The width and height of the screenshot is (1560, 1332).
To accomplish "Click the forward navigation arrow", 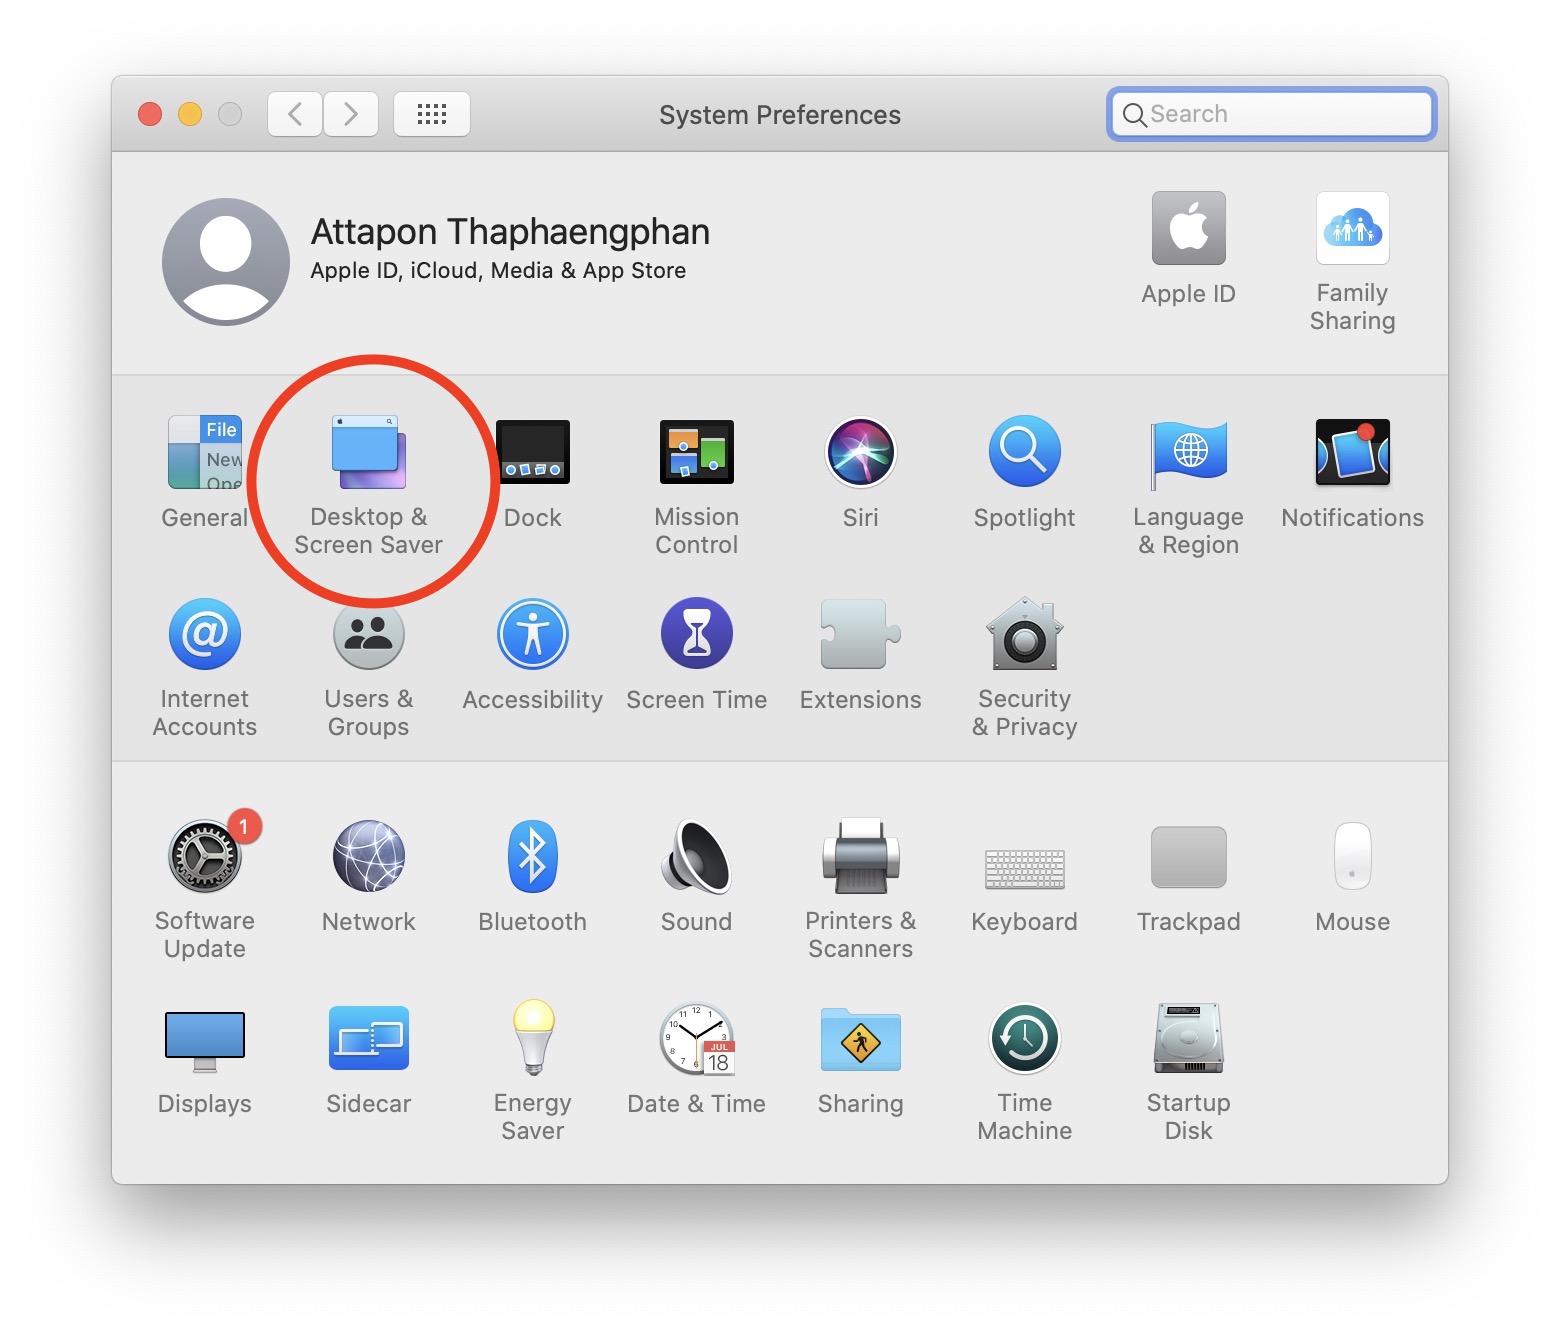I will tap(351, 114).
